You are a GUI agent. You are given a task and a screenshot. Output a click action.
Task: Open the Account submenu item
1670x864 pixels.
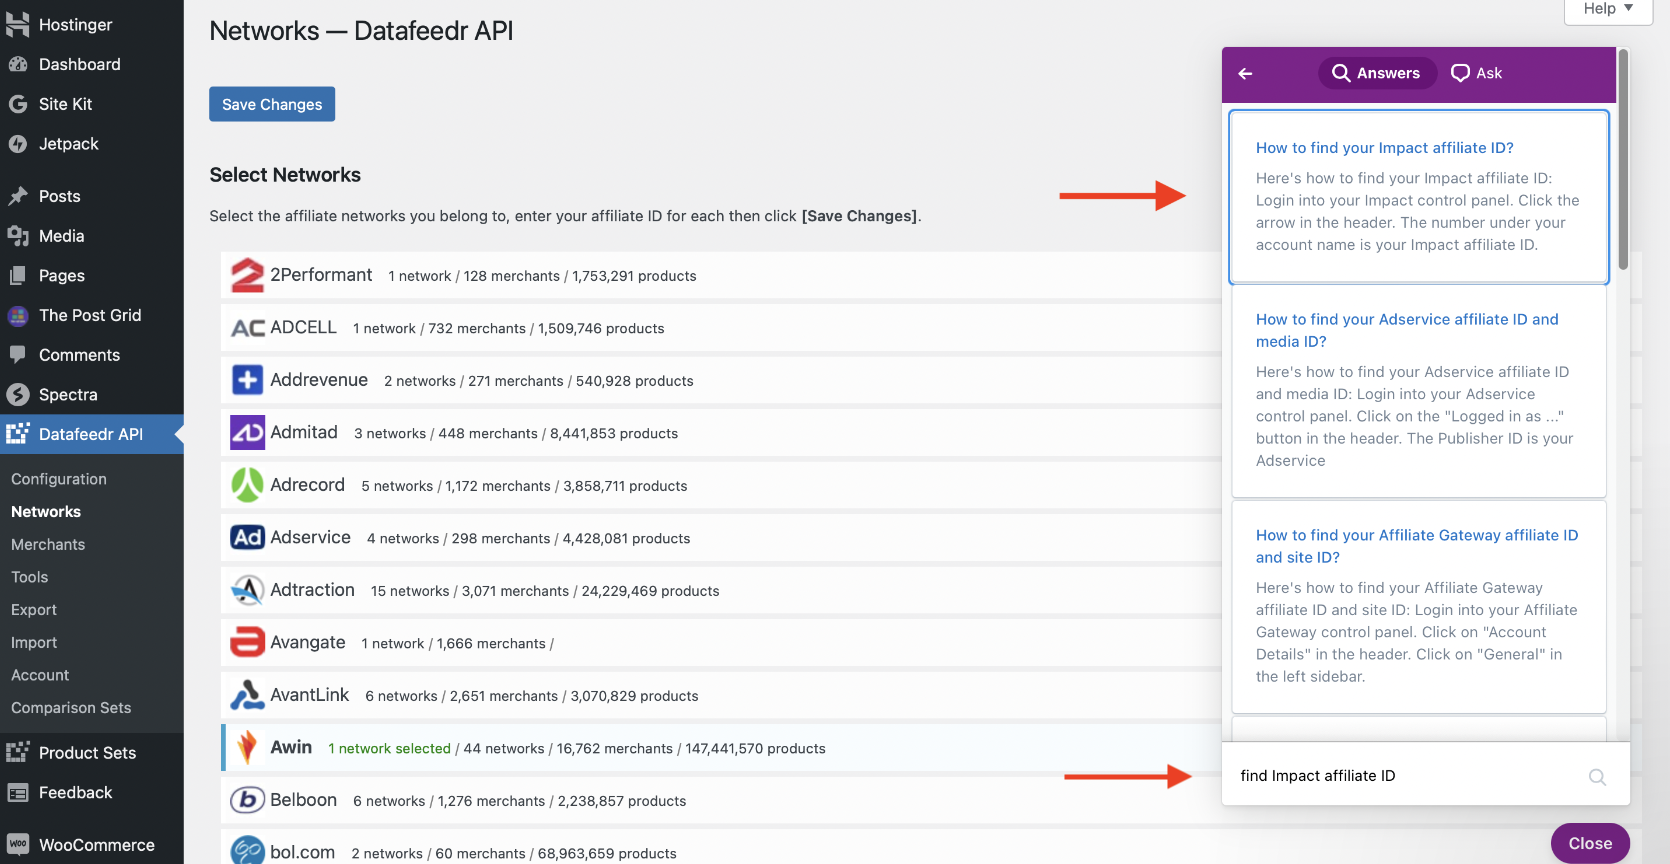(x=40, y=675)
